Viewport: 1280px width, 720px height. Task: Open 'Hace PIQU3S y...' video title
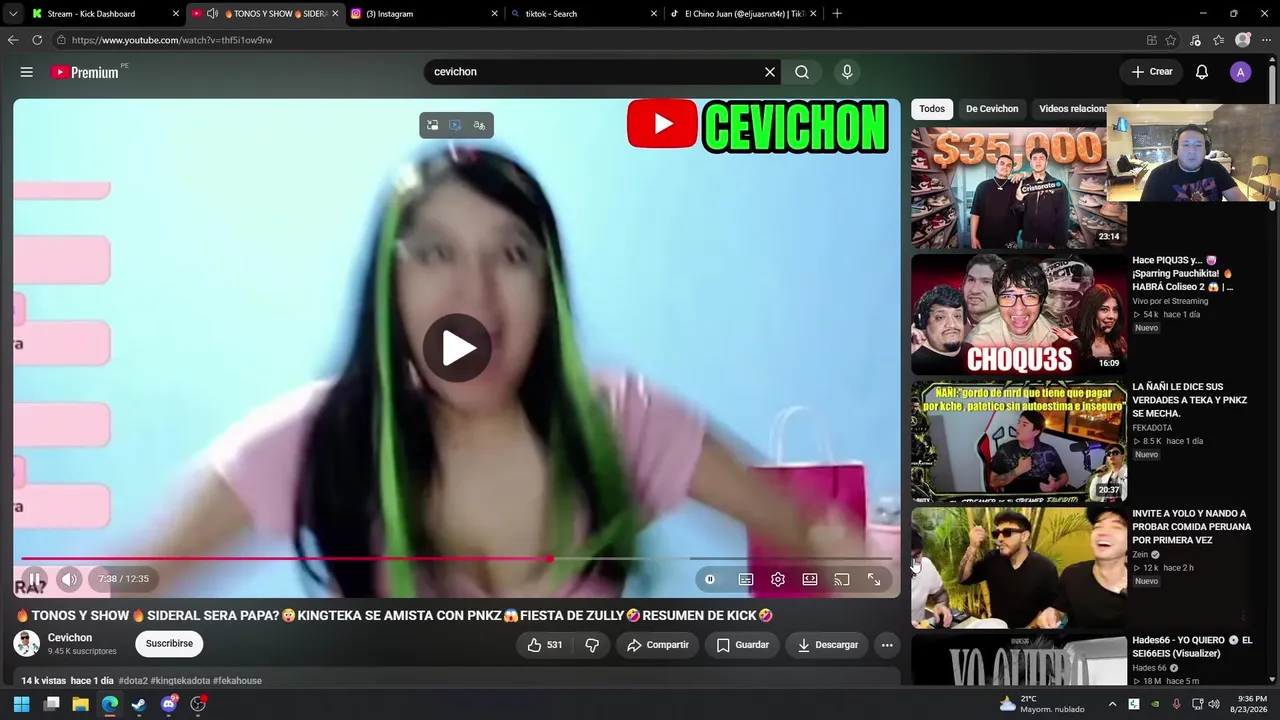tap(1183, 273)
